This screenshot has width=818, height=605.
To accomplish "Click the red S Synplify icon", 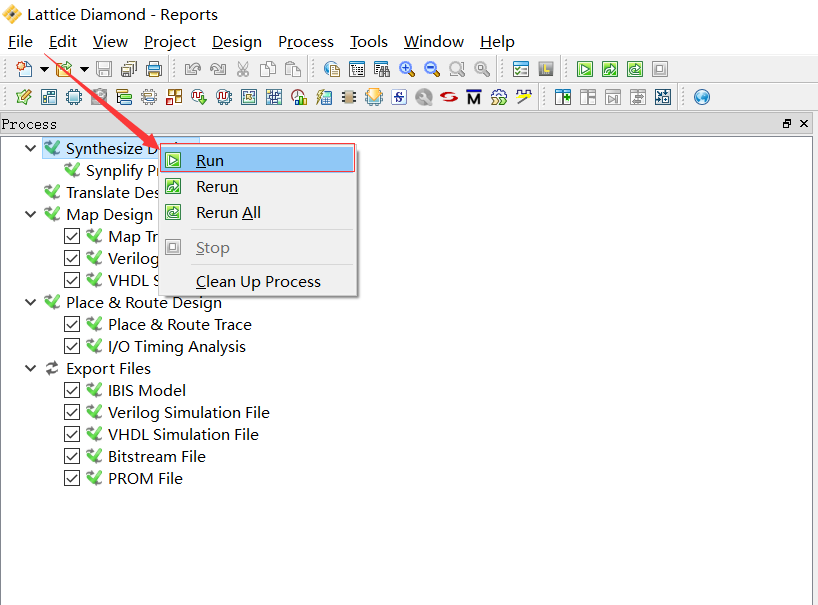I will click(449, 97).
